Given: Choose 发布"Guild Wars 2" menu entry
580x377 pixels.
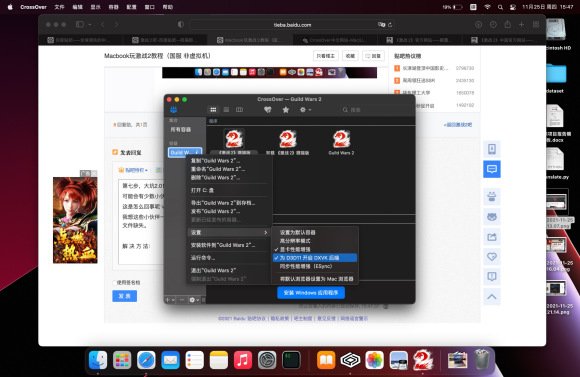Looking at the screenshot, I should point(228,212).
